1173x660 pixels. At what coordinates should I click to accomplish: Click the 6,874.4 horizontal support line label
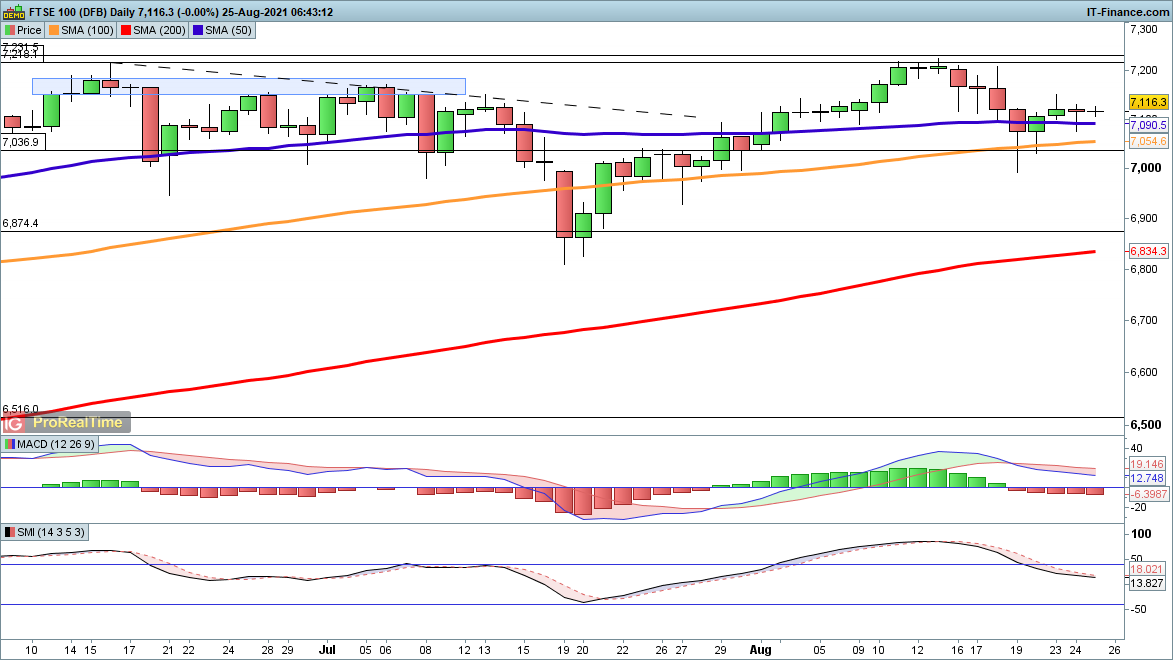[21, 223]
